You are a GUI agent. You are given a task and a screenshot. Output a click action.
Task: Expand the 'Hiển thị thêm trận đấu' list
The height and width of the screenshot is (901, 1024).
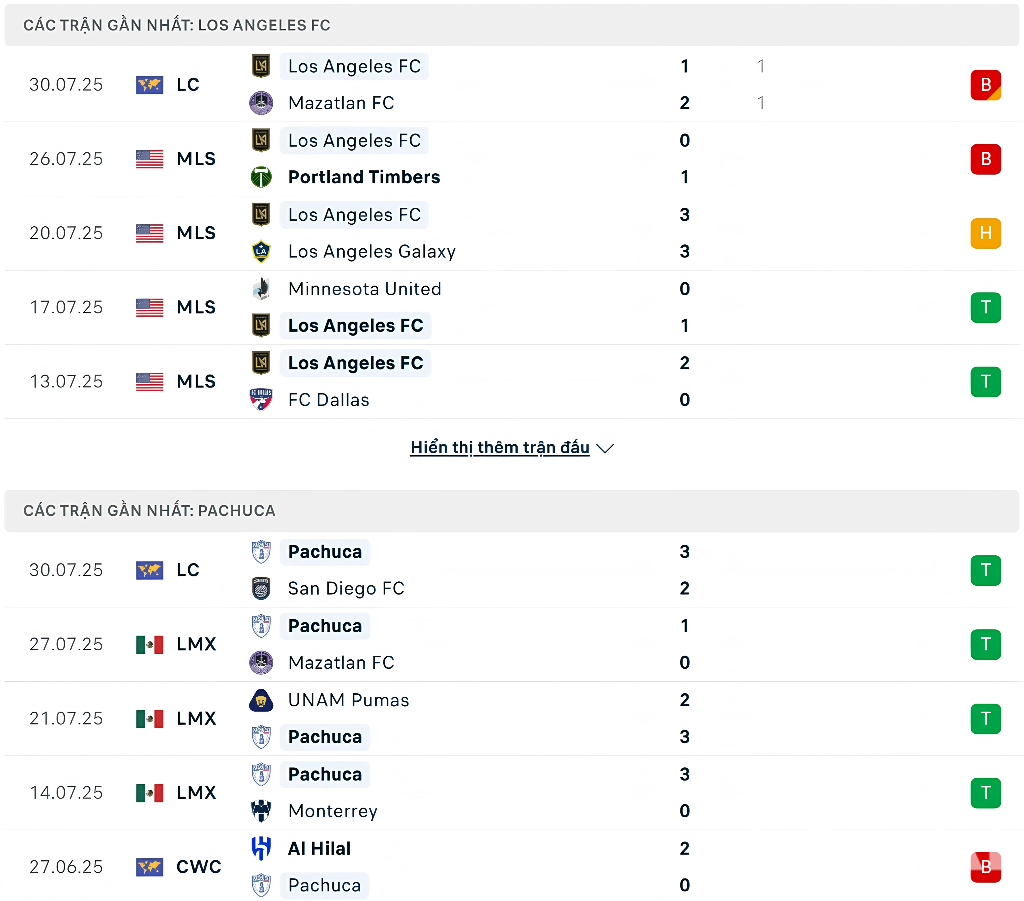[500, 448]
